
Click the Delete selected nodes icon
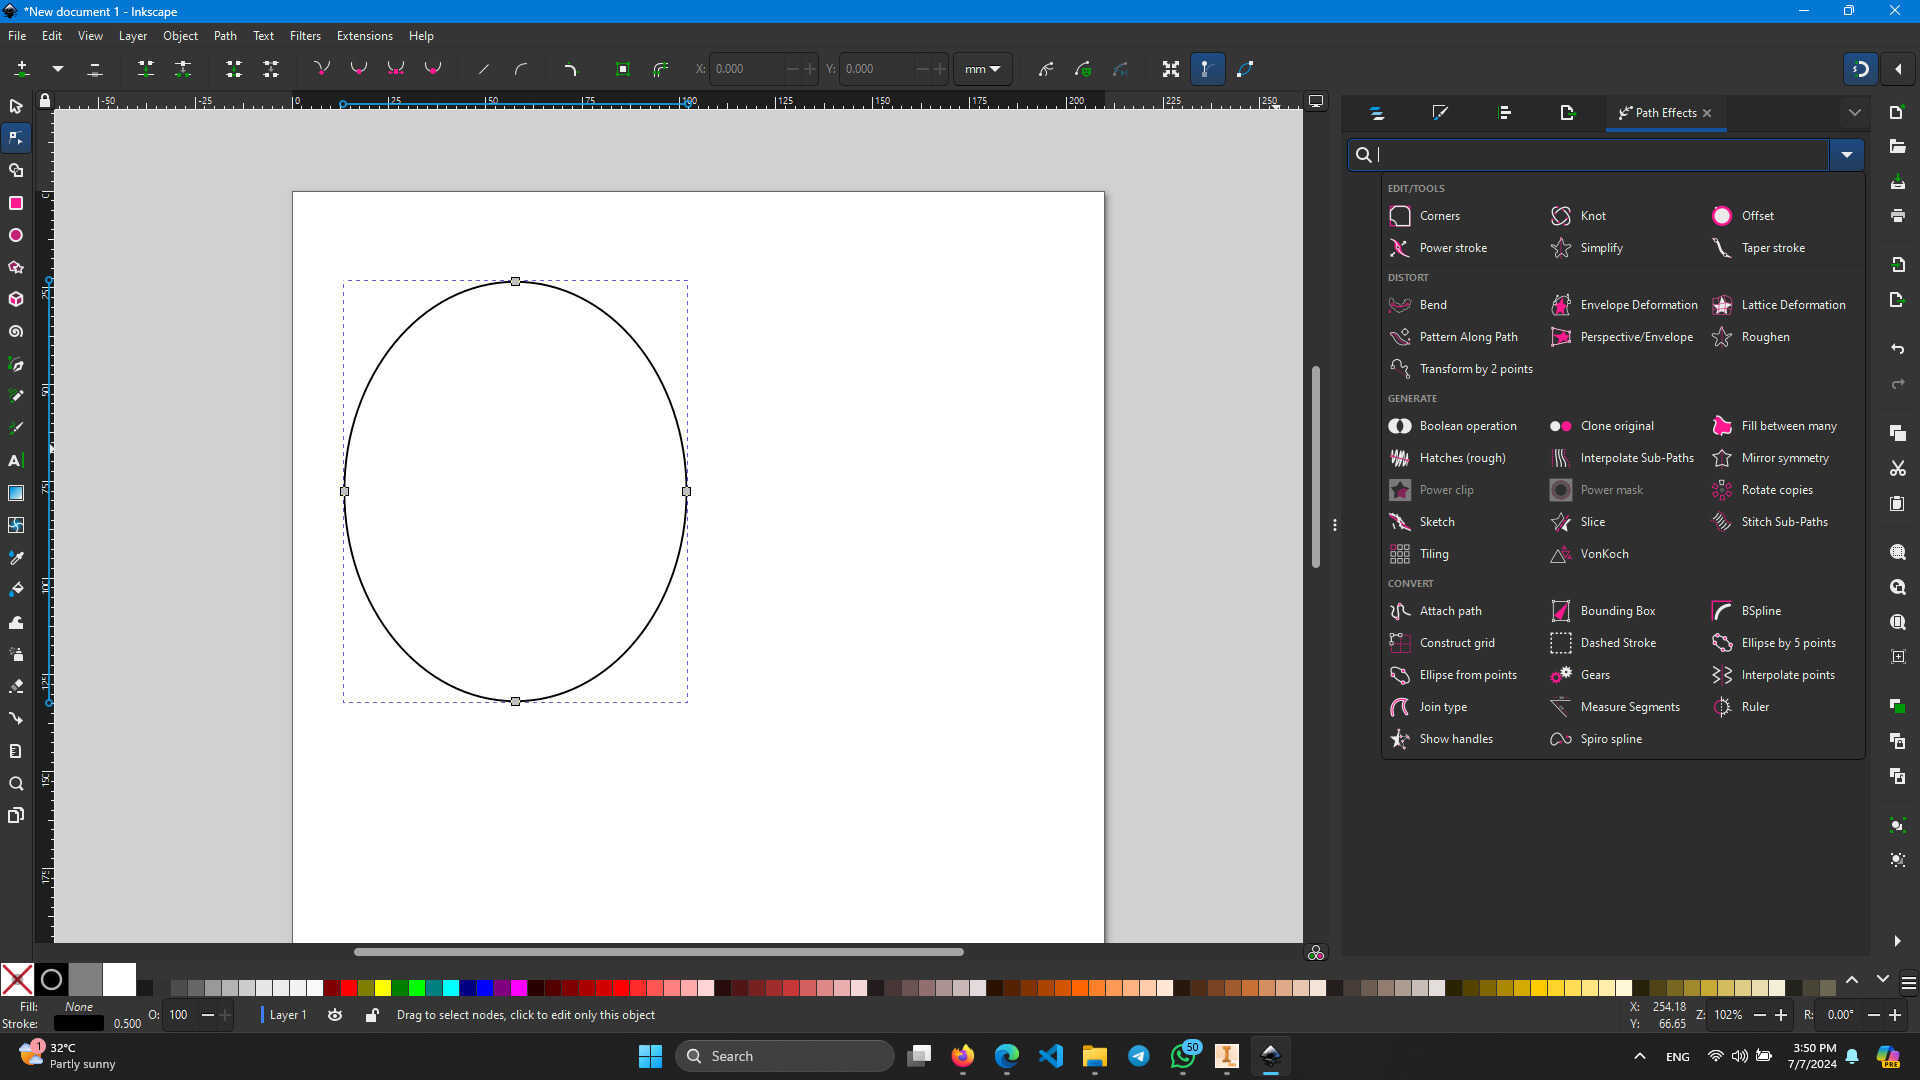click(95, 69)
